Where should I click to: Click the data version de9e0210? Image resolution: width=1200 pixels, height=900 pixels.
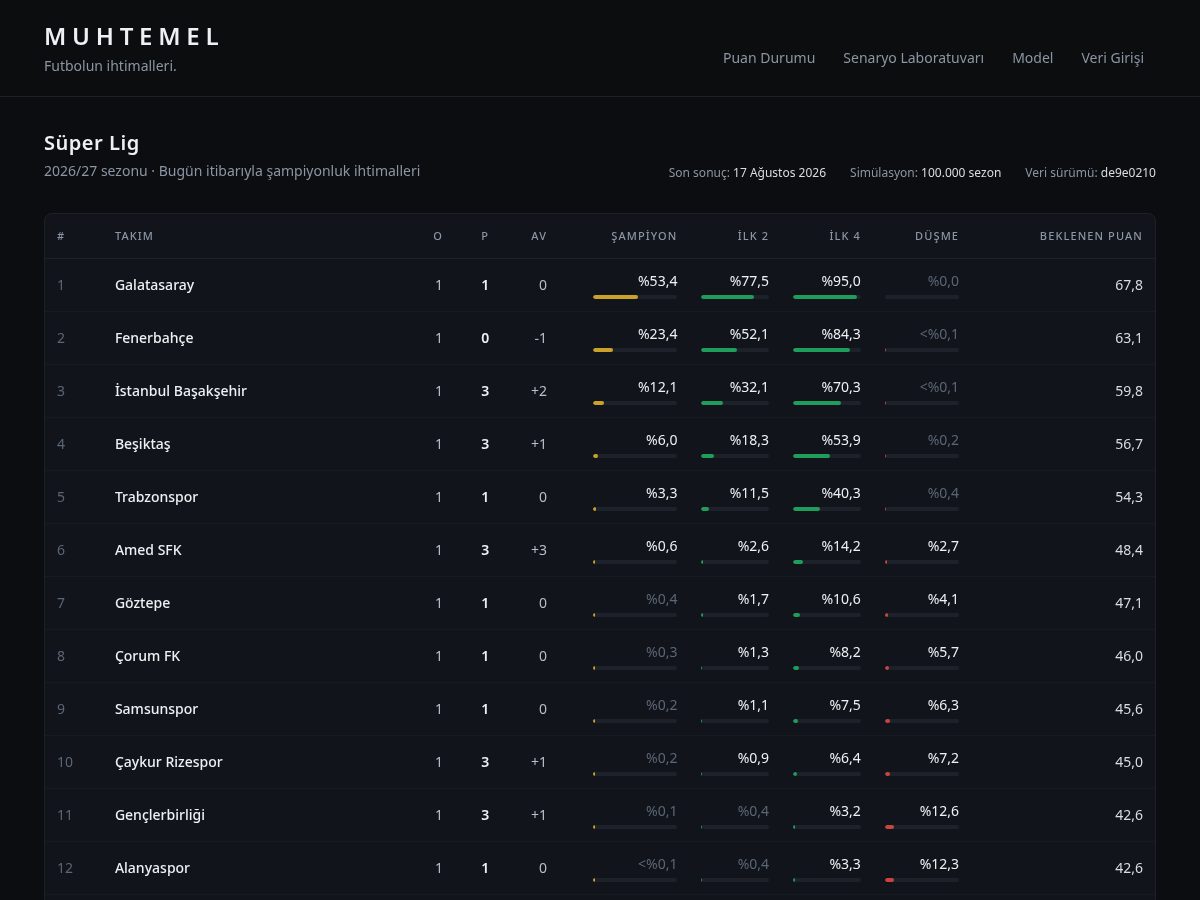[1128, 173]
